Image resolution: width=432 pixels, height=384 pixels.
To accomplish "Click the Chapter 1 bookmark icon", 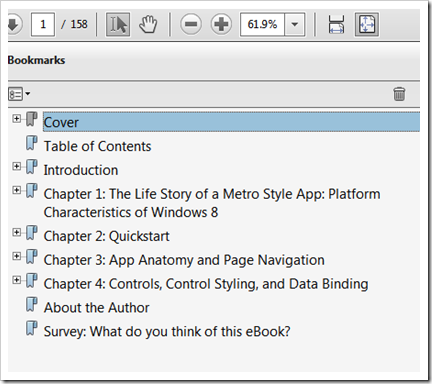I will click(32, 191).
